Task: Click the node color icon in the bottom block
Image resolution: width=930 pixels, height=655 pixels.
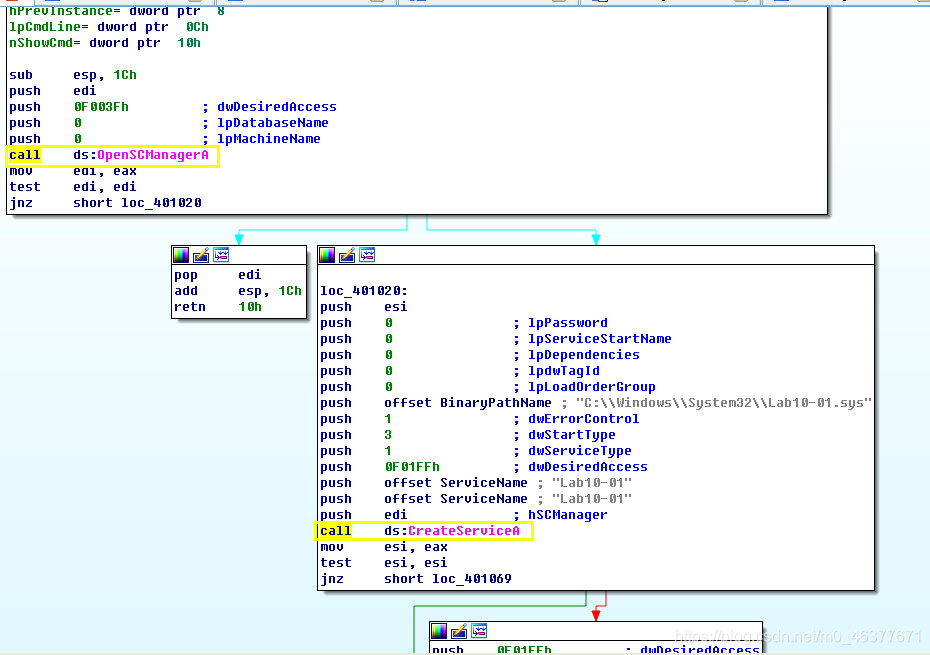Action: [x=439, y=631]
